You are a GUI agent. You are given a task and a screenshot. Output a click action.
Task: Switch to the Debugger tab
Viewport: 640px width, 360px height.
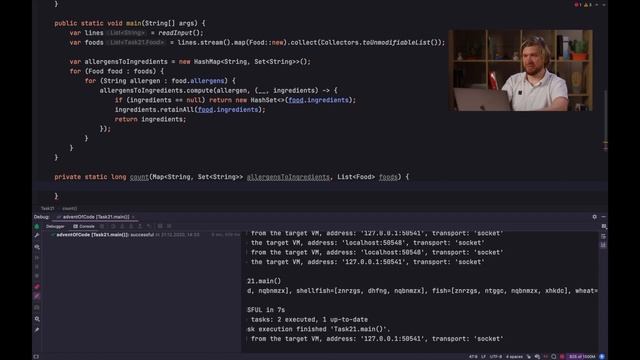(55, 226)
